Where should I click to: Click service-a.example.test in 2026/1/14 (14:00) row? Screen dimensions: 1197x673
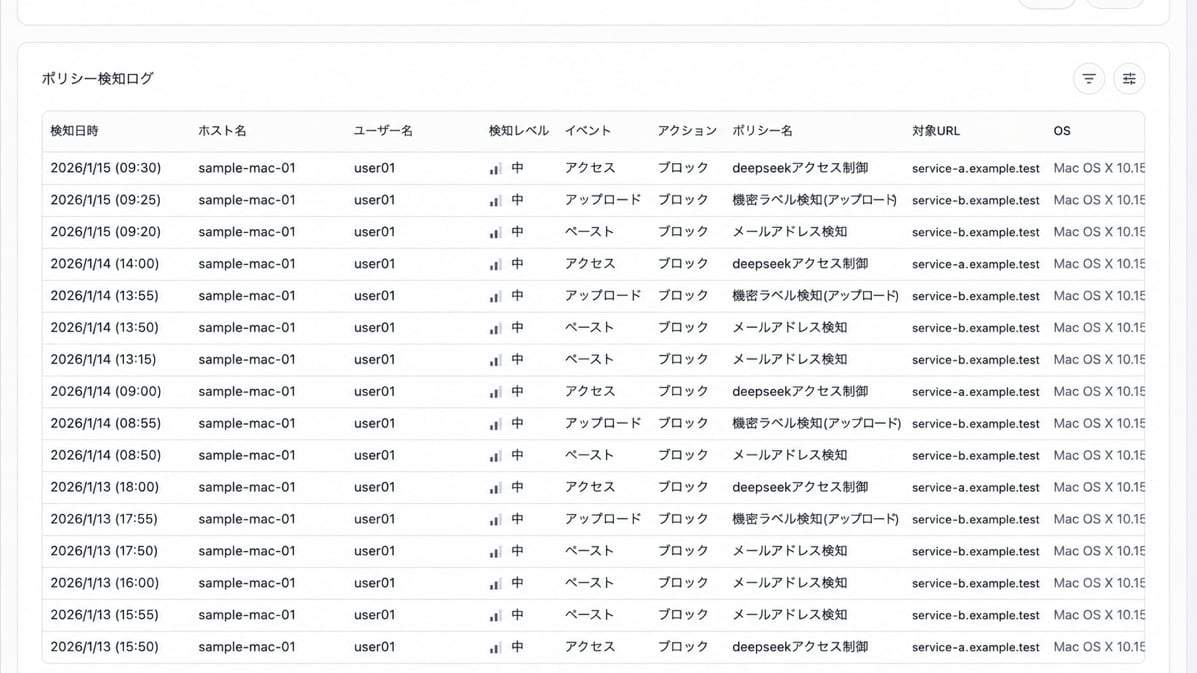point(976,264)
